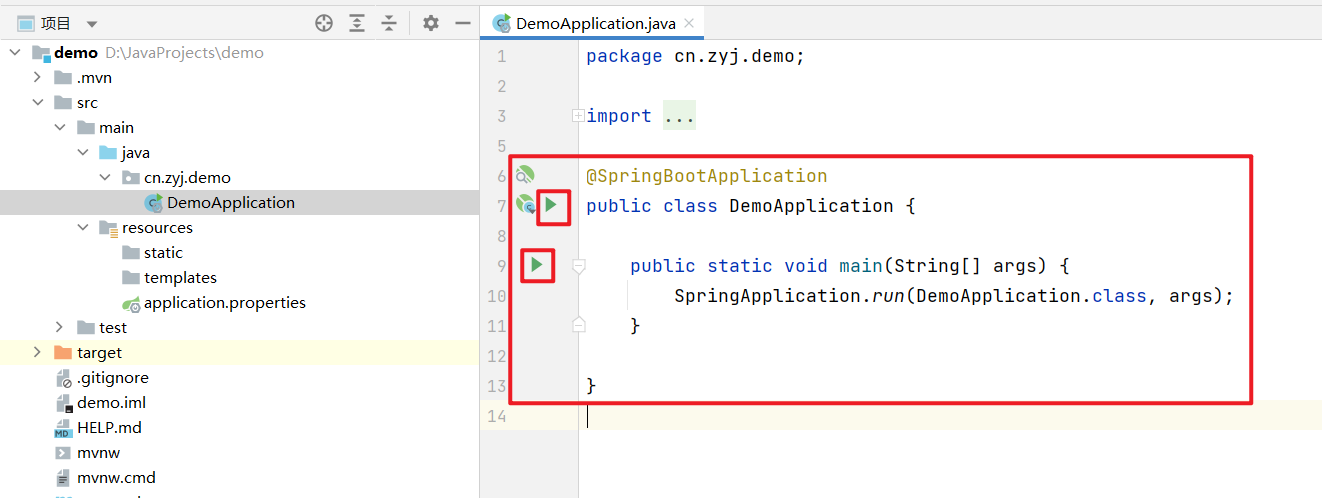
Task: Run main method via green arrow on line 9
Action: [x=537, y=265]
